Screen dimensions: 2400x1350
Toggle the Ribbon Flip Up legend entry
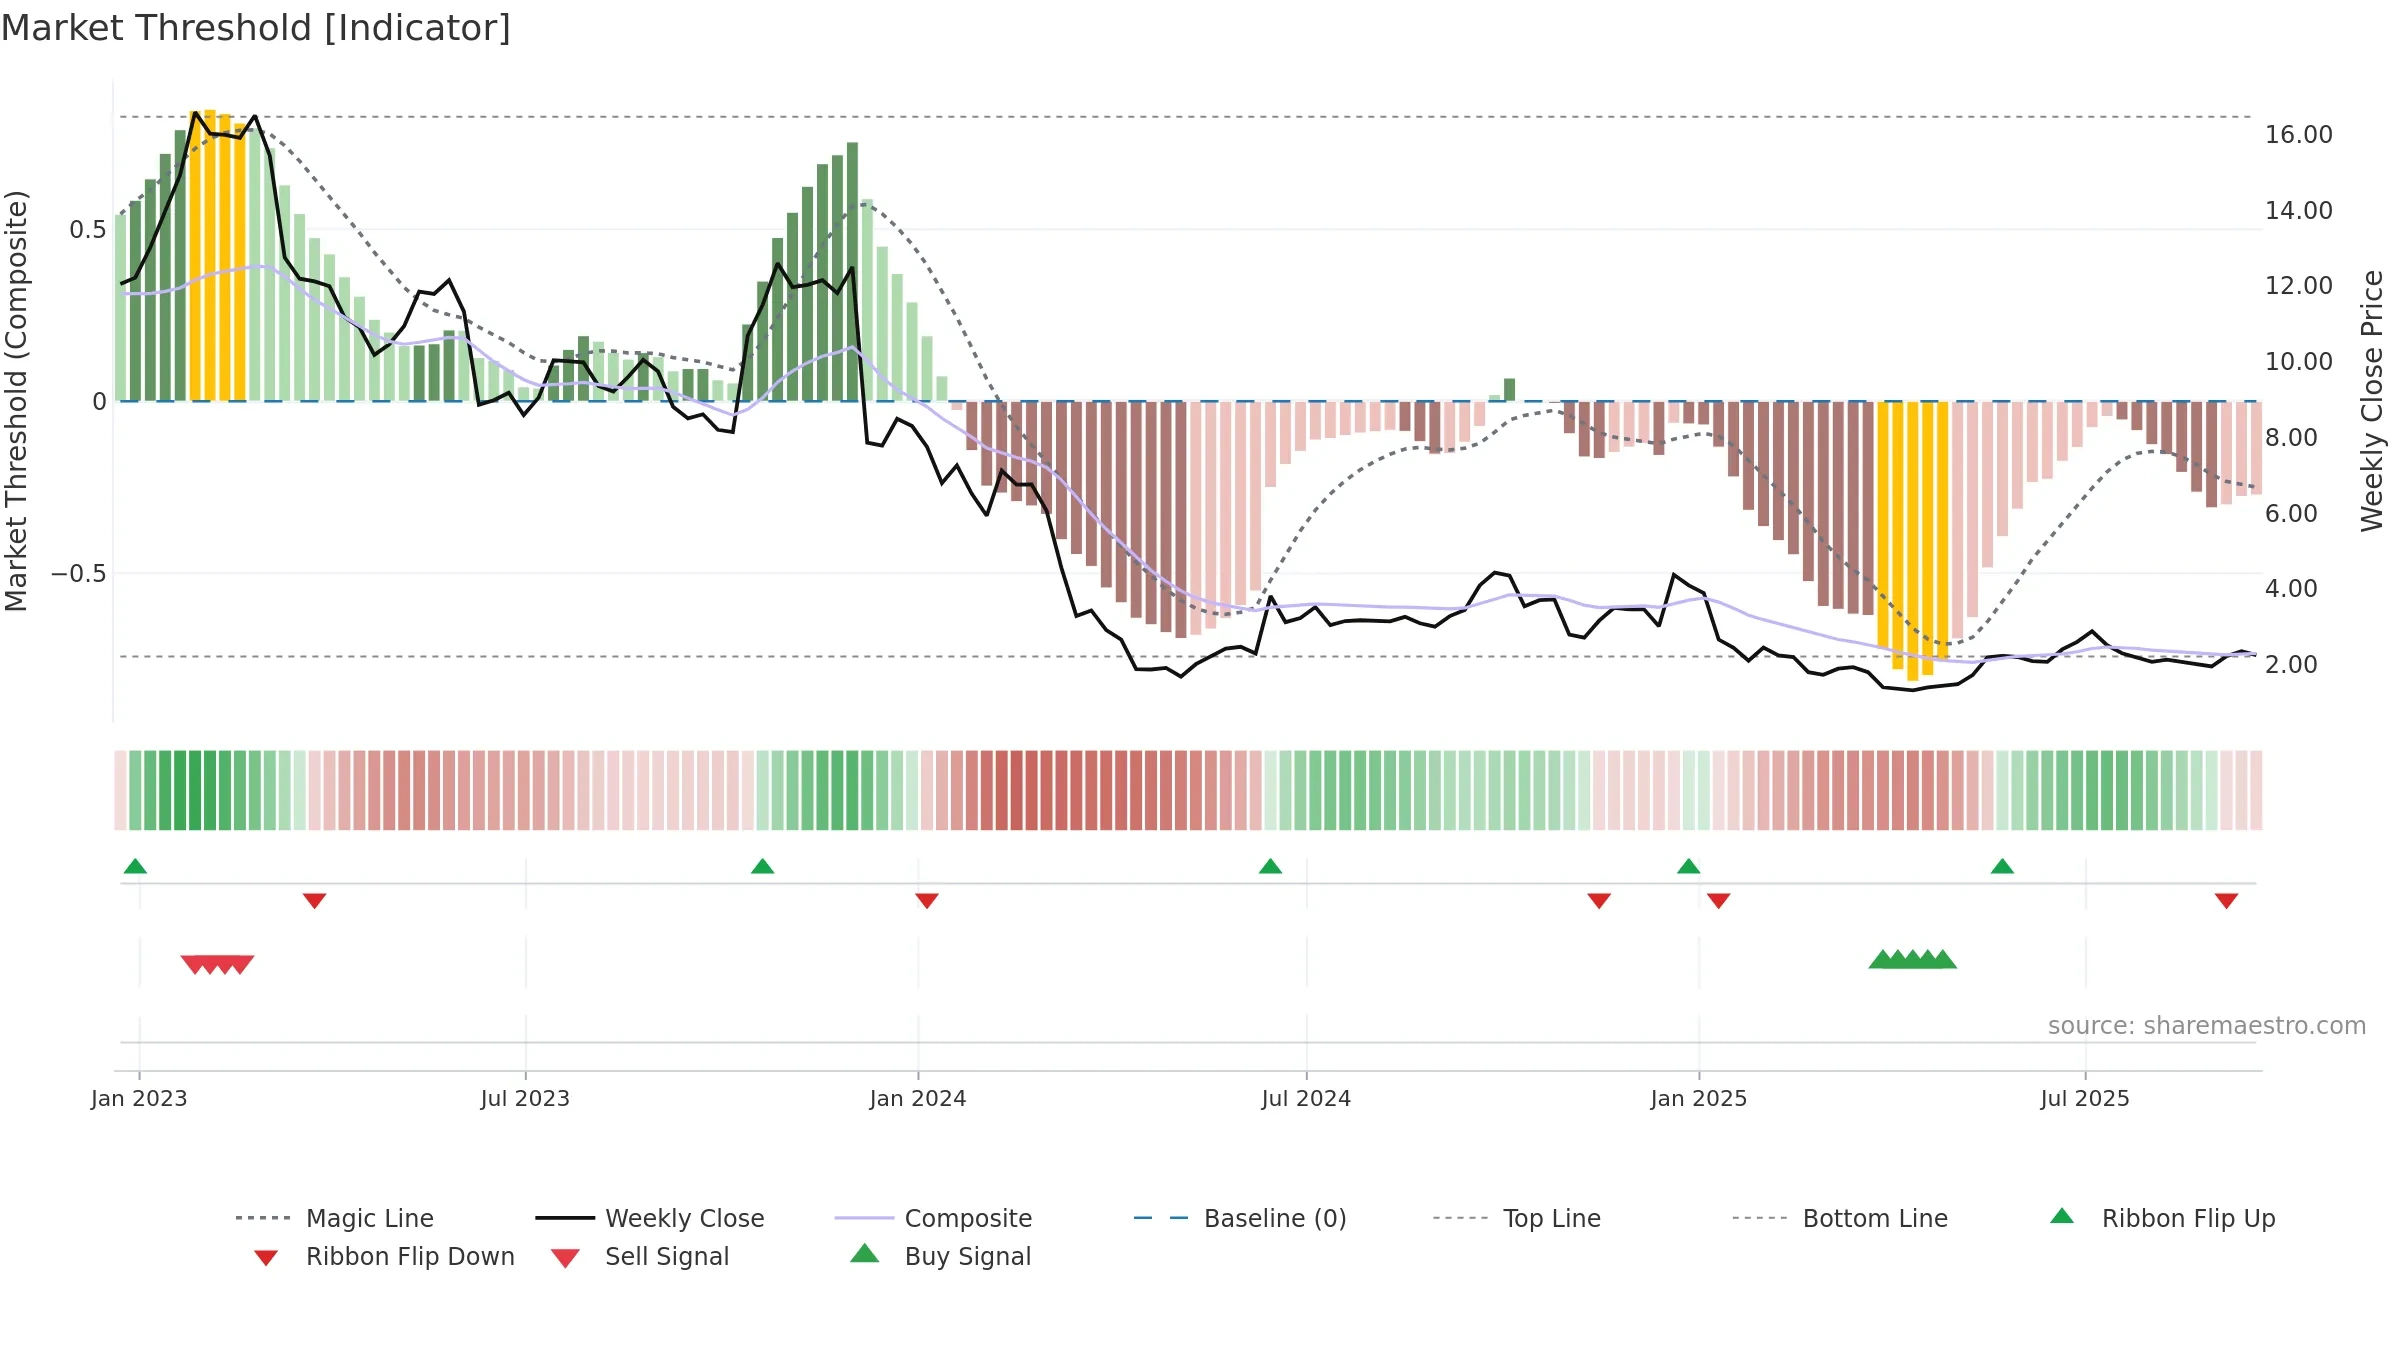click(x=2162, y=1218)
